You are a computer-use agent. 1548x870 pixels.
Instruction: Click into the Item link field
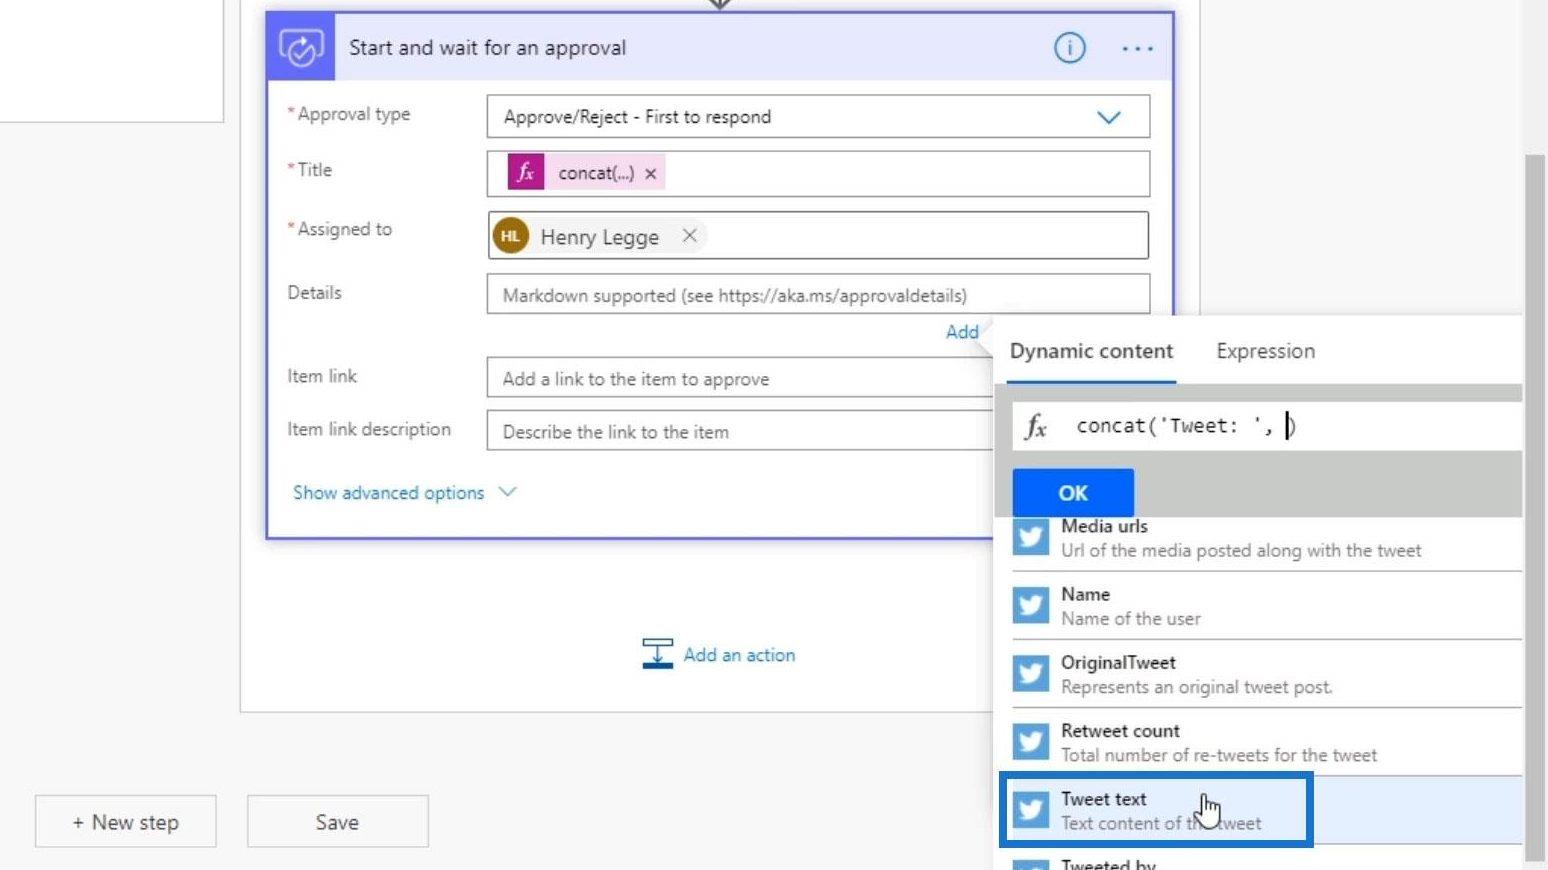pyautogui.click(x=740, y=379)
